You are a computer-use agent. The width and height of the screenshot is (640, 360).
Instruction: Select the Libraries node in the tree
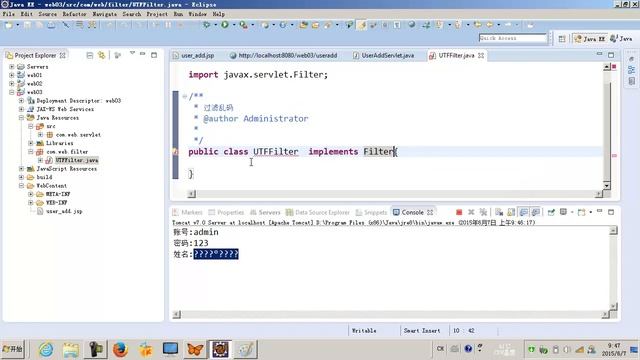pos(59,143)
